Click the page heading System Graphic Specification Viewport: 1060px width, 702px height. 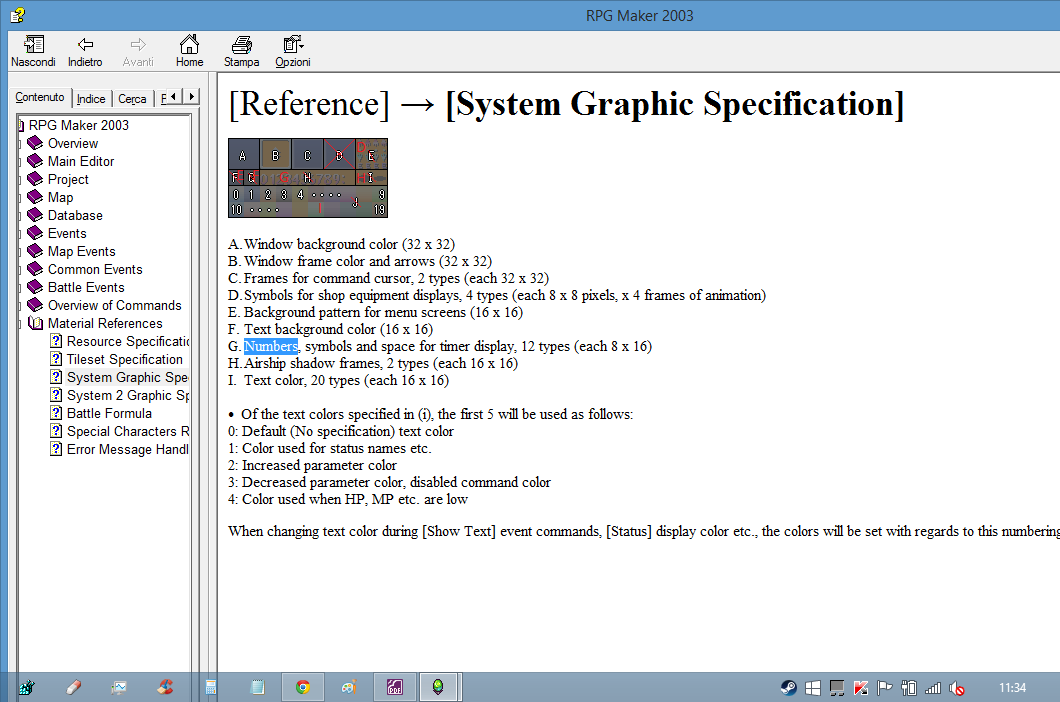point(675,104)
